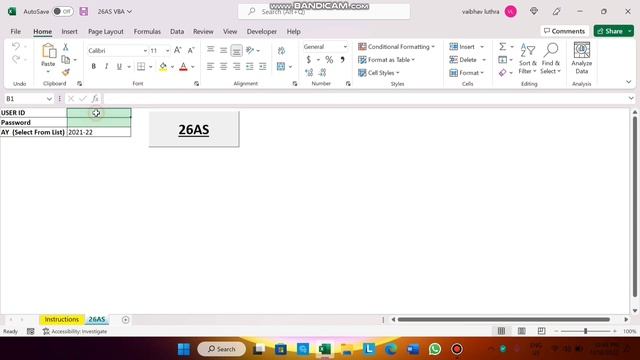Apply Comma Style

pos(342,60)
